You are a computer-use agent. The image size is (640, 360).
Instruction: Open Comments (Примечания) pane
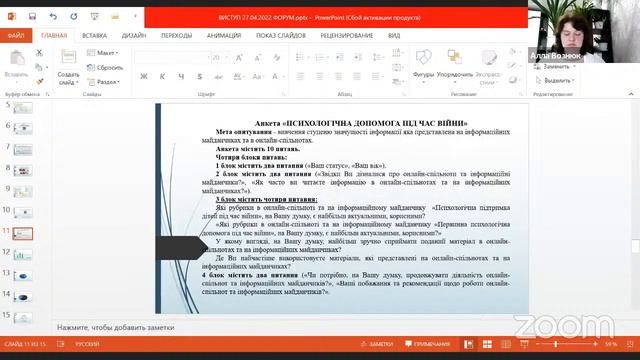[427, 344]
